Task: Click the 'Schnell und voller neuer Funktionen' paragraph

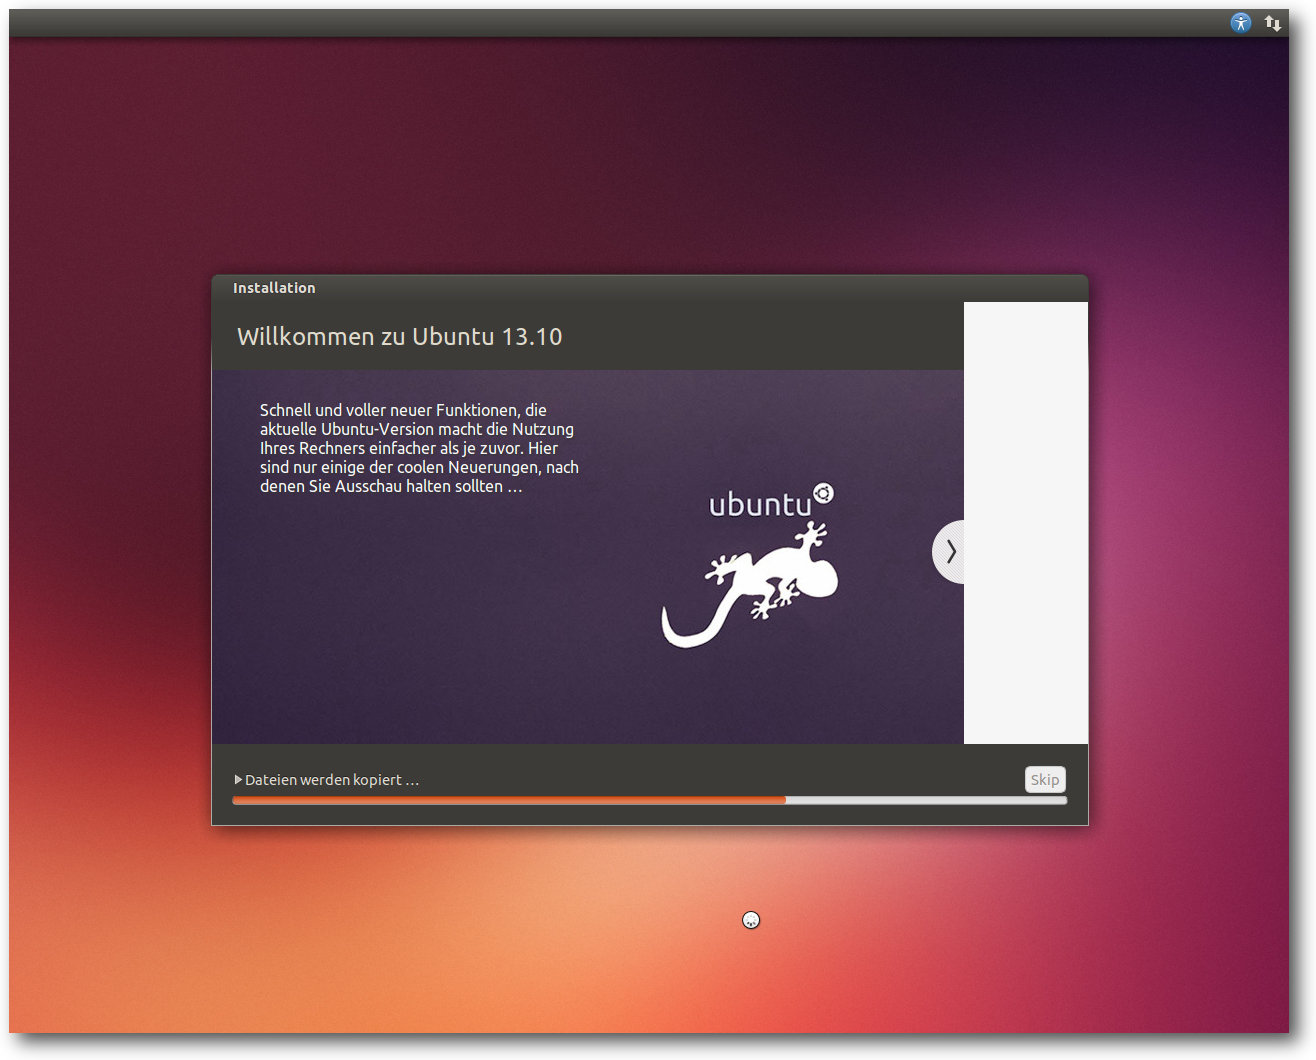Action: point(419,448)
